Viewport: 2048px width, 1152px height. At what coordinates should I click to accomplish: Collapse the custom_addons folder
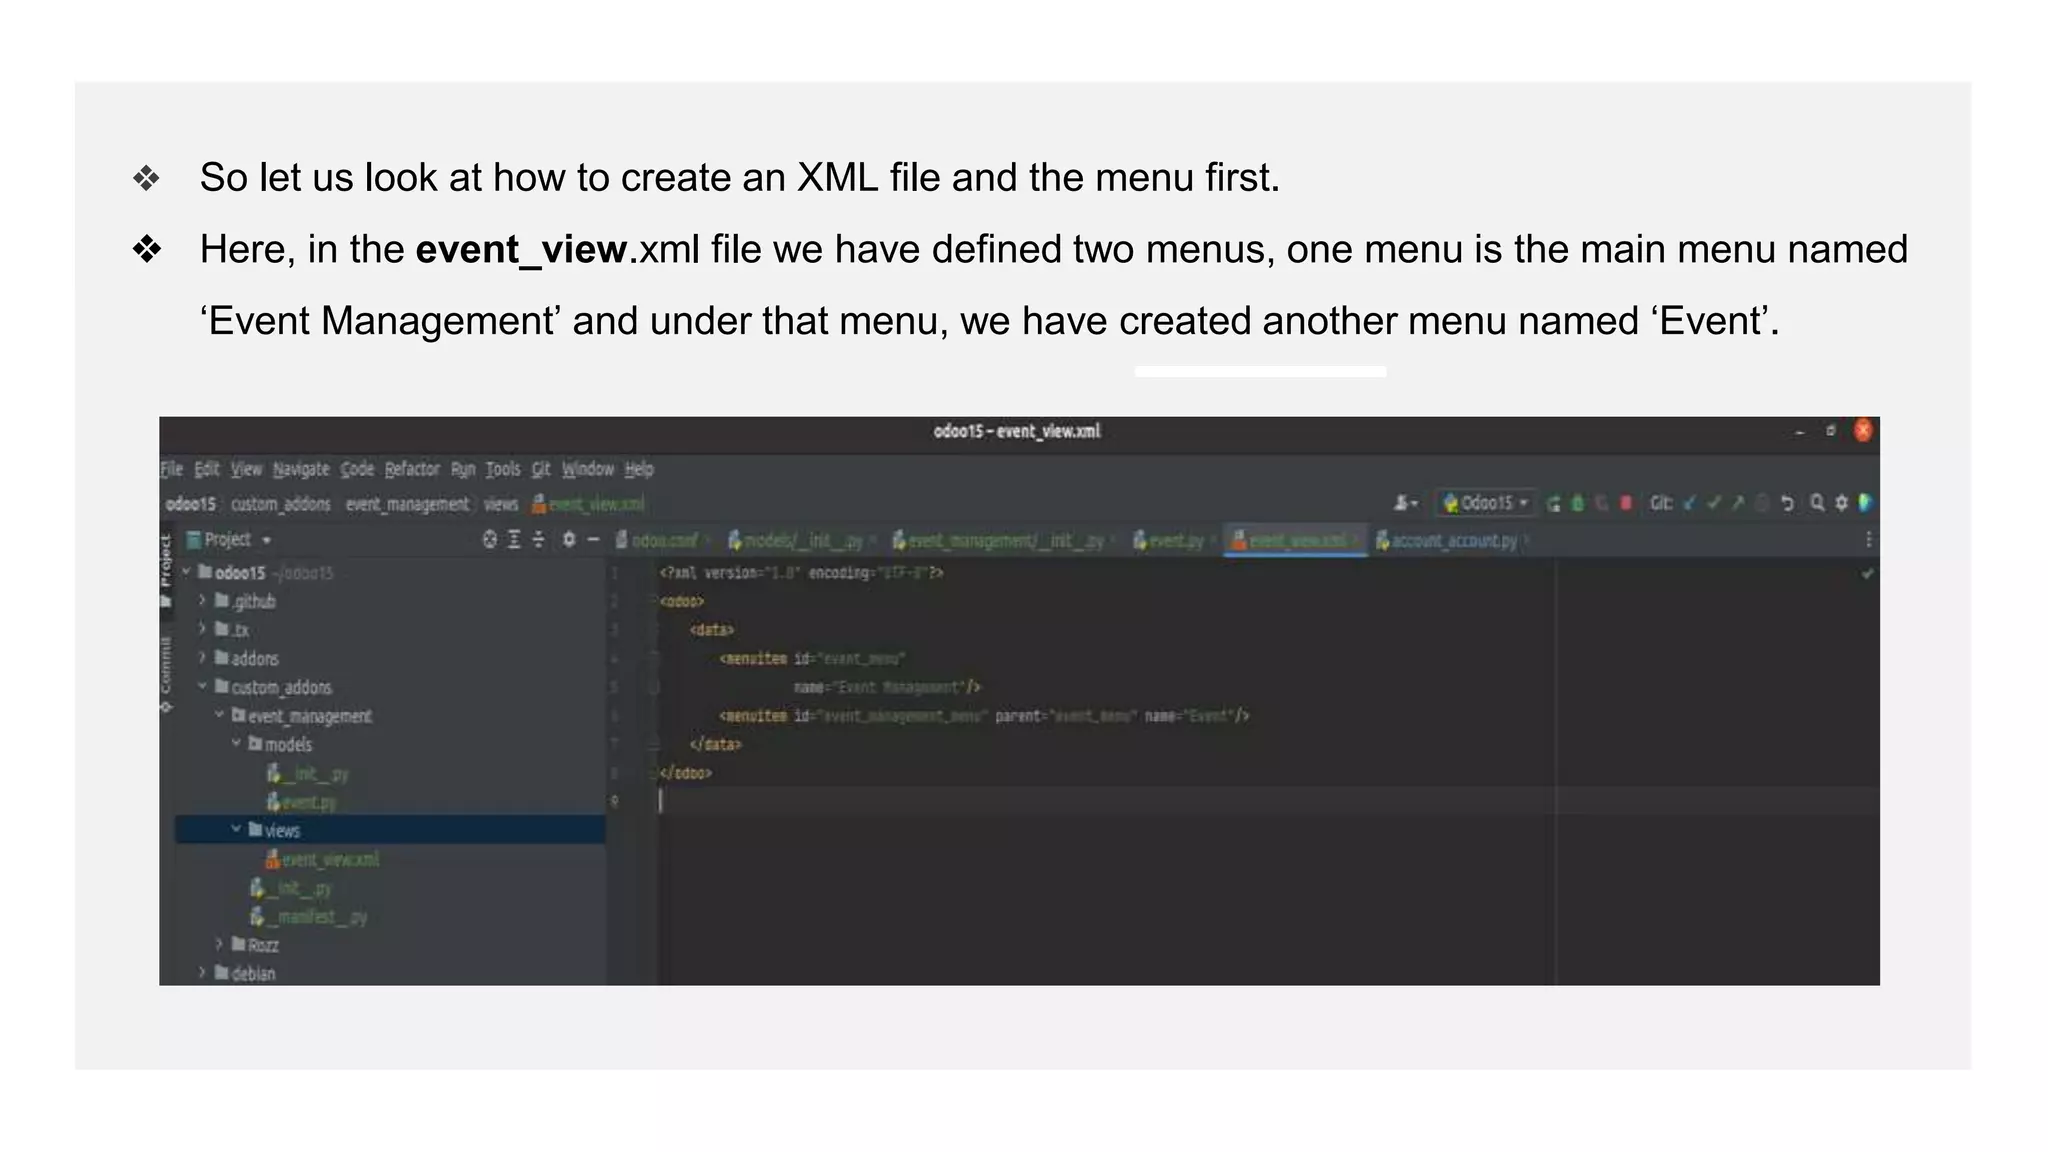pyautogui.click(x=202, y=687)
